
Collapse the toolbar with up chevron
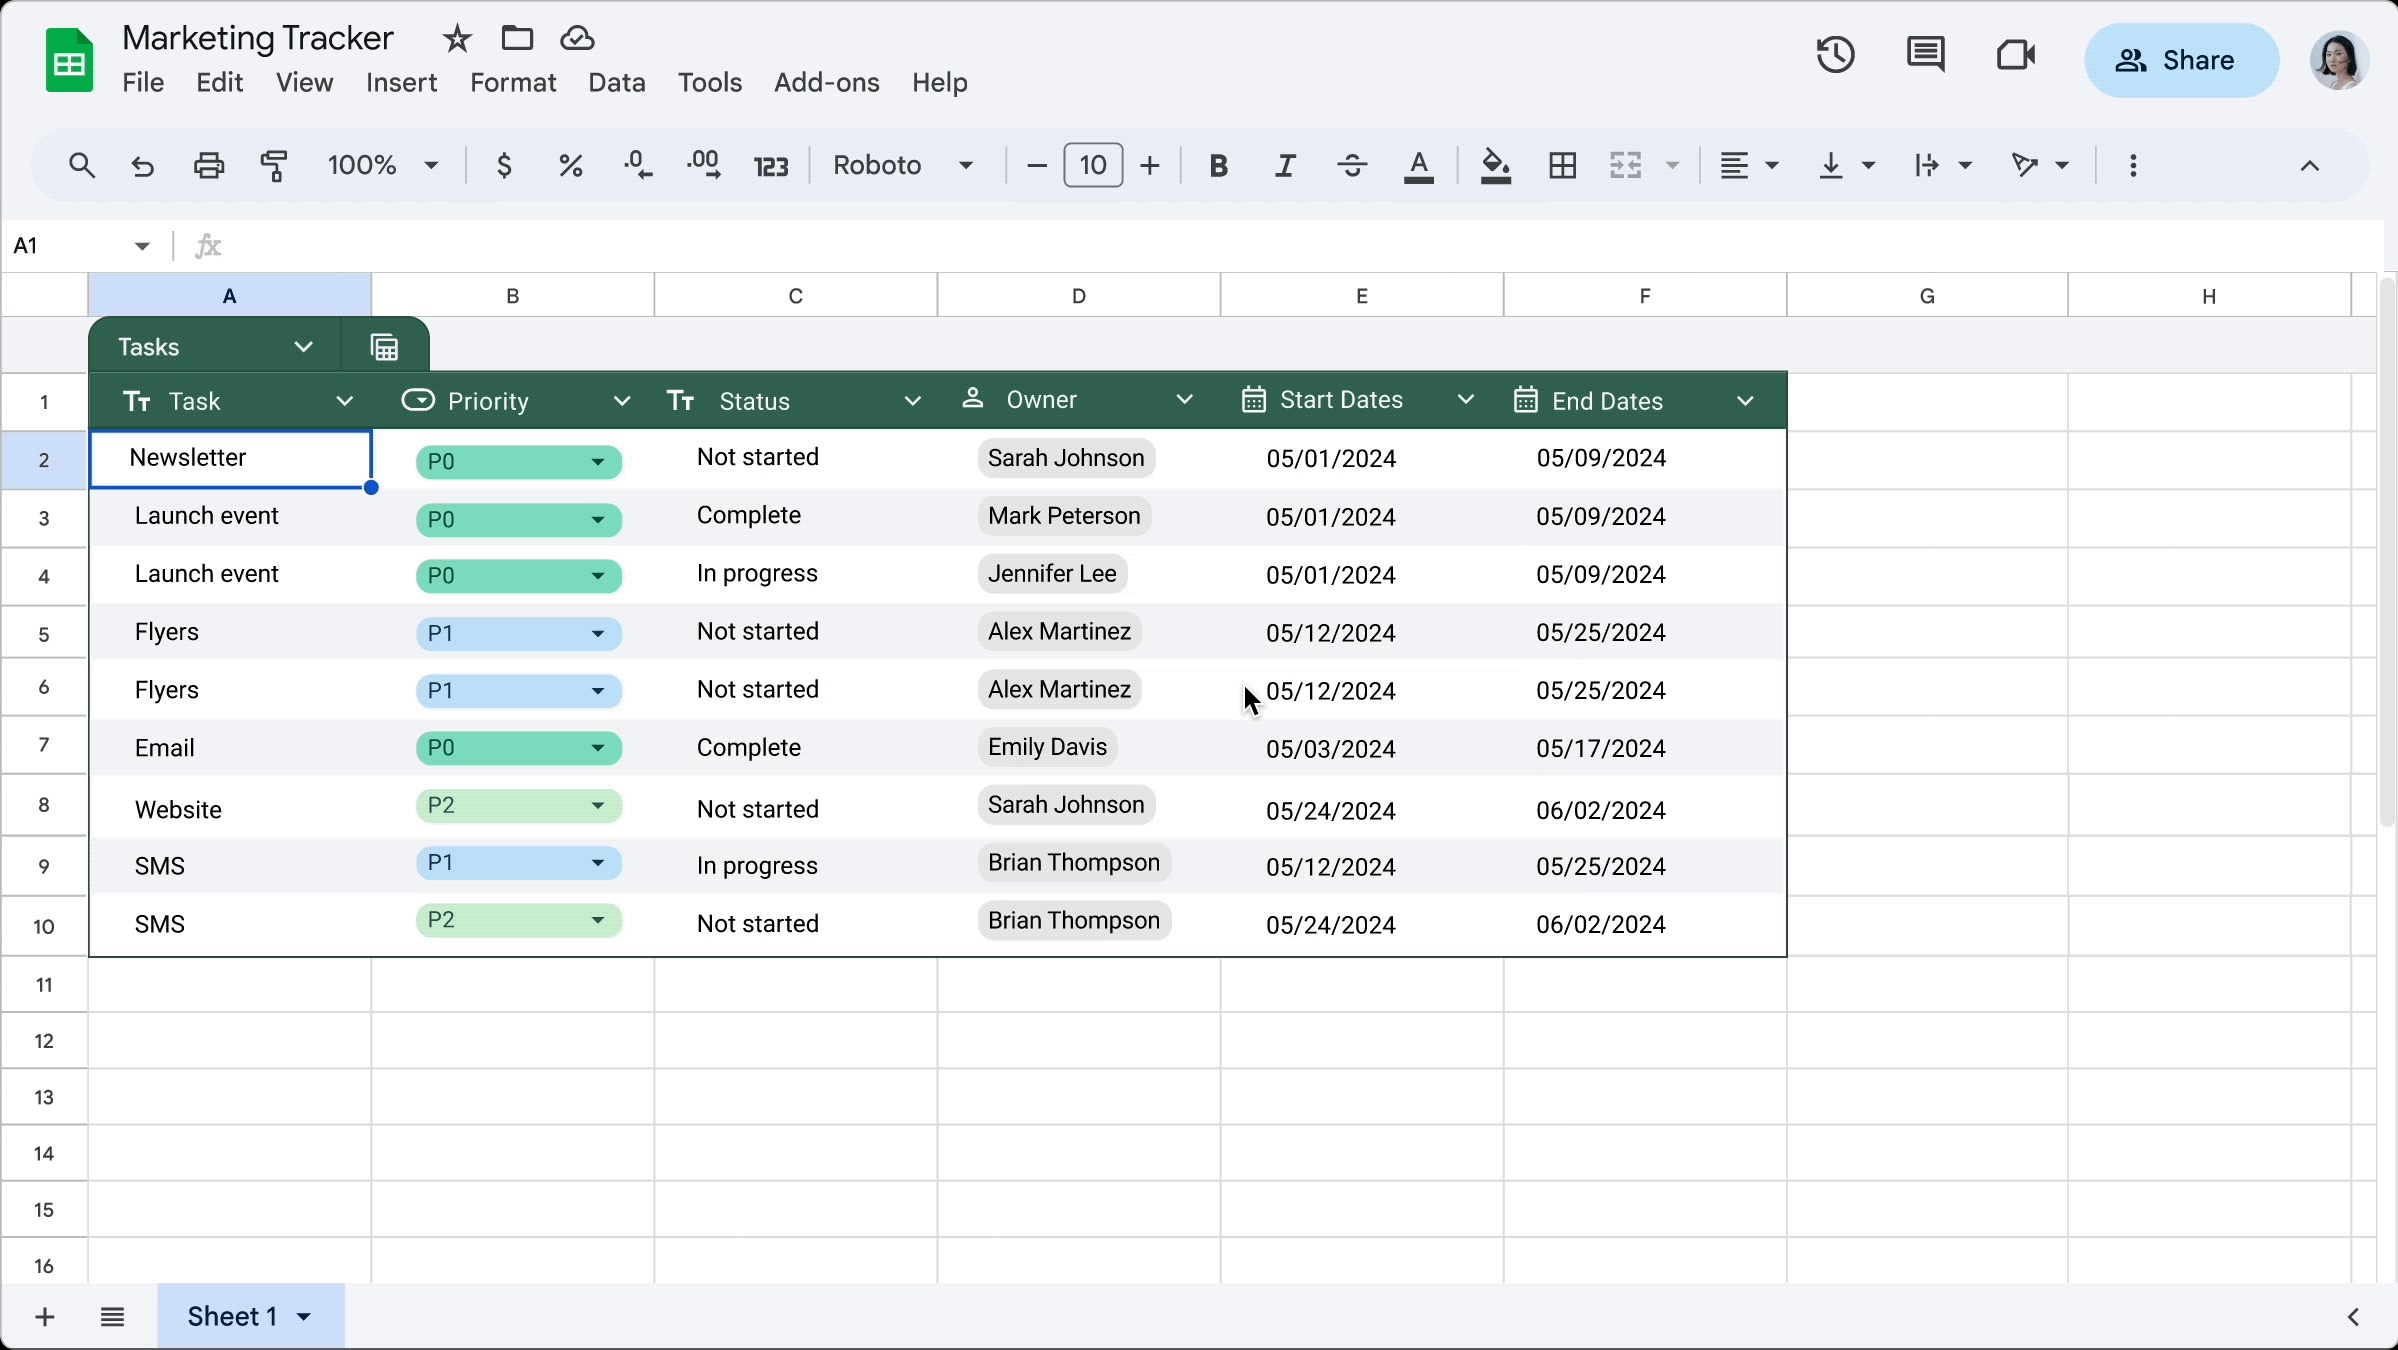pyautogui.click(x=2309, y=166)
